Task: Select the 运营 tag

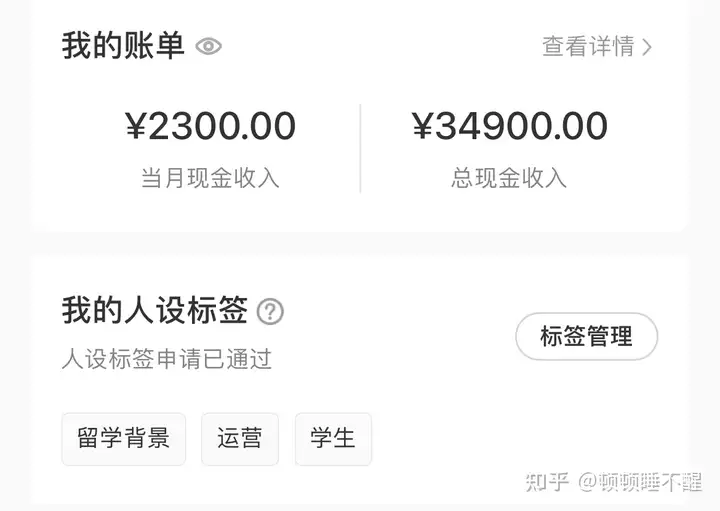Action: pyautogui.click(x=240, y=439)
